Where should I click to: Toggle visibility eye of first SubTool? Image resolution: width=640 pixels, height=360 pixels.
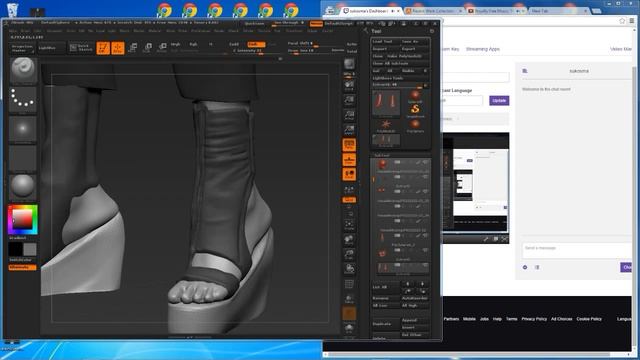point(425,162)
